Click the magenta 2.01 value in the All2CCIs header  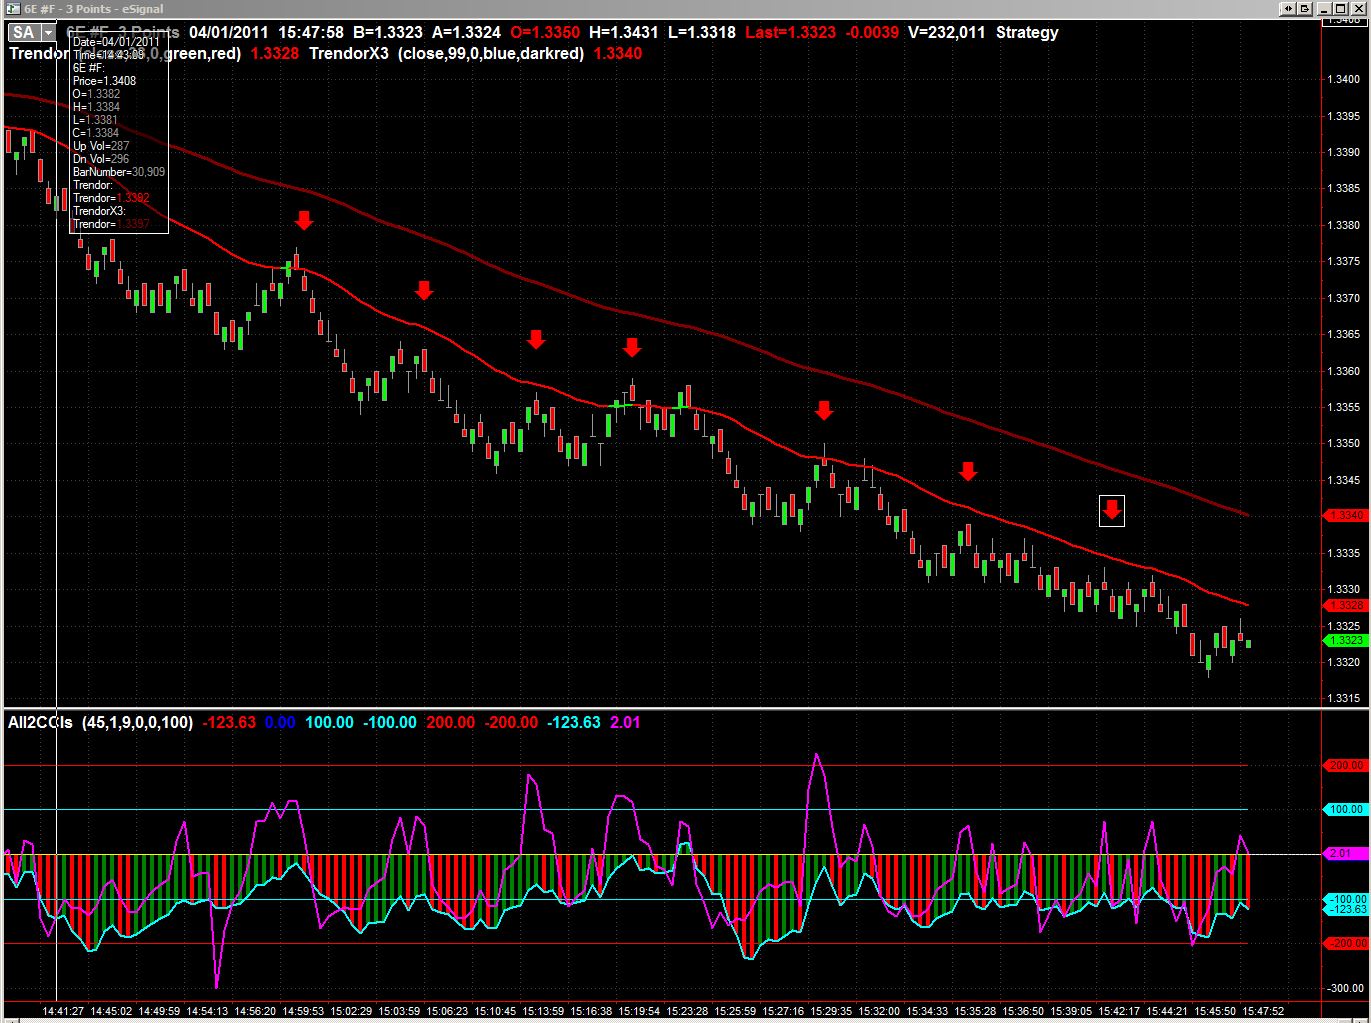pyautogui.click(x=624, y=722)
